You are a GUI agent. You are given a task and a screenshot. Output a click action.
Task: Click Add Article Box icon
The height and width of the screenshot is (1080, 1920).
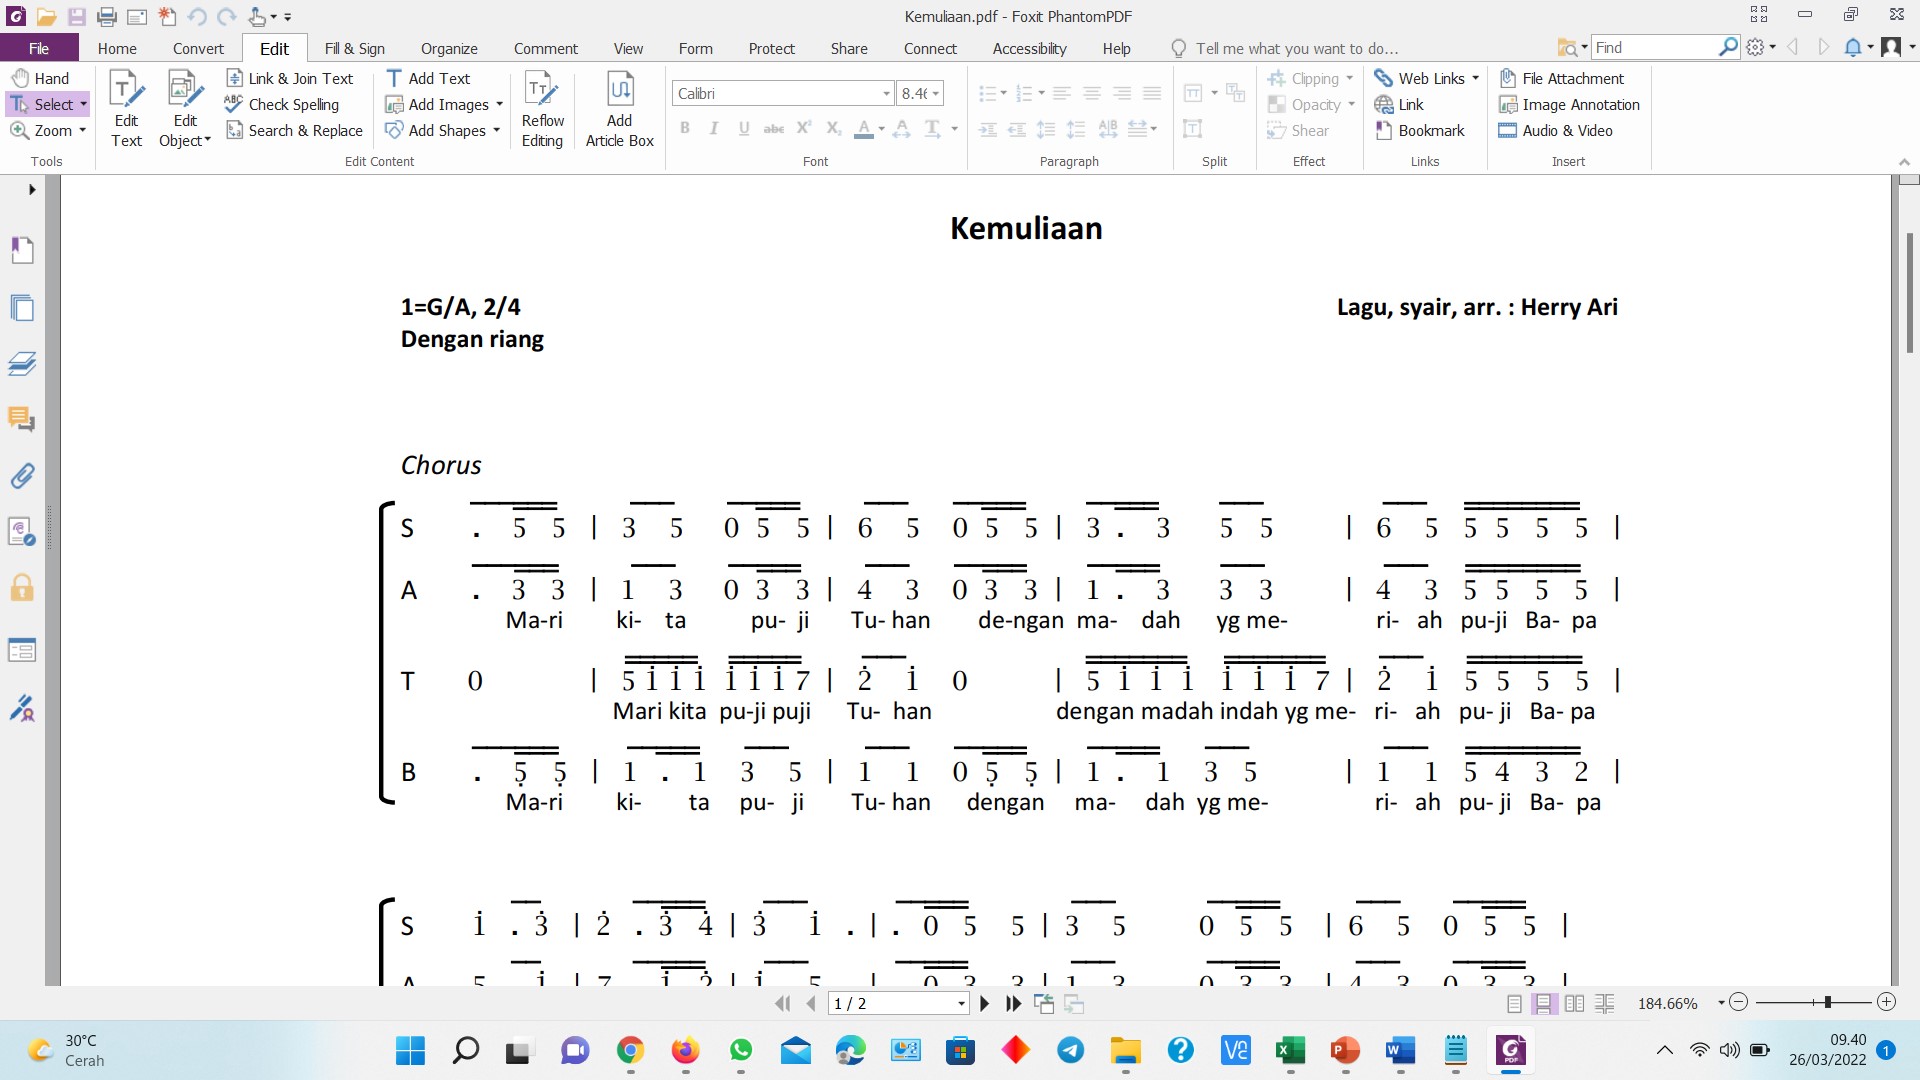(x=619, y=108)
